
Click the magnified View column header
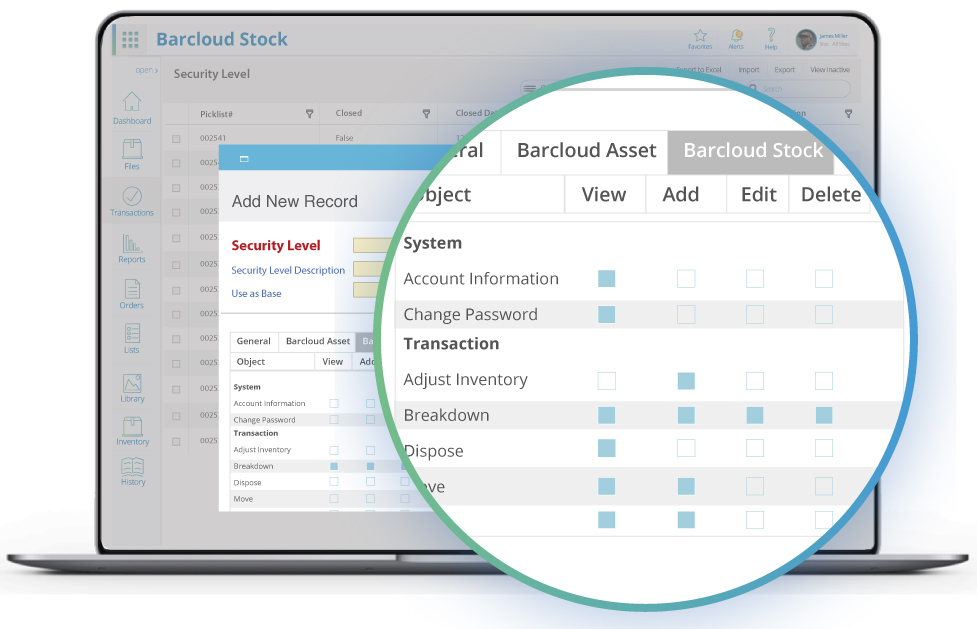(x=604, y=194)
